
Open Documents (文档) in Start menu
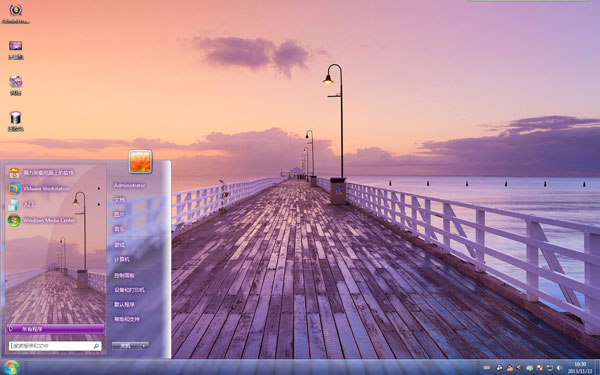119,200
